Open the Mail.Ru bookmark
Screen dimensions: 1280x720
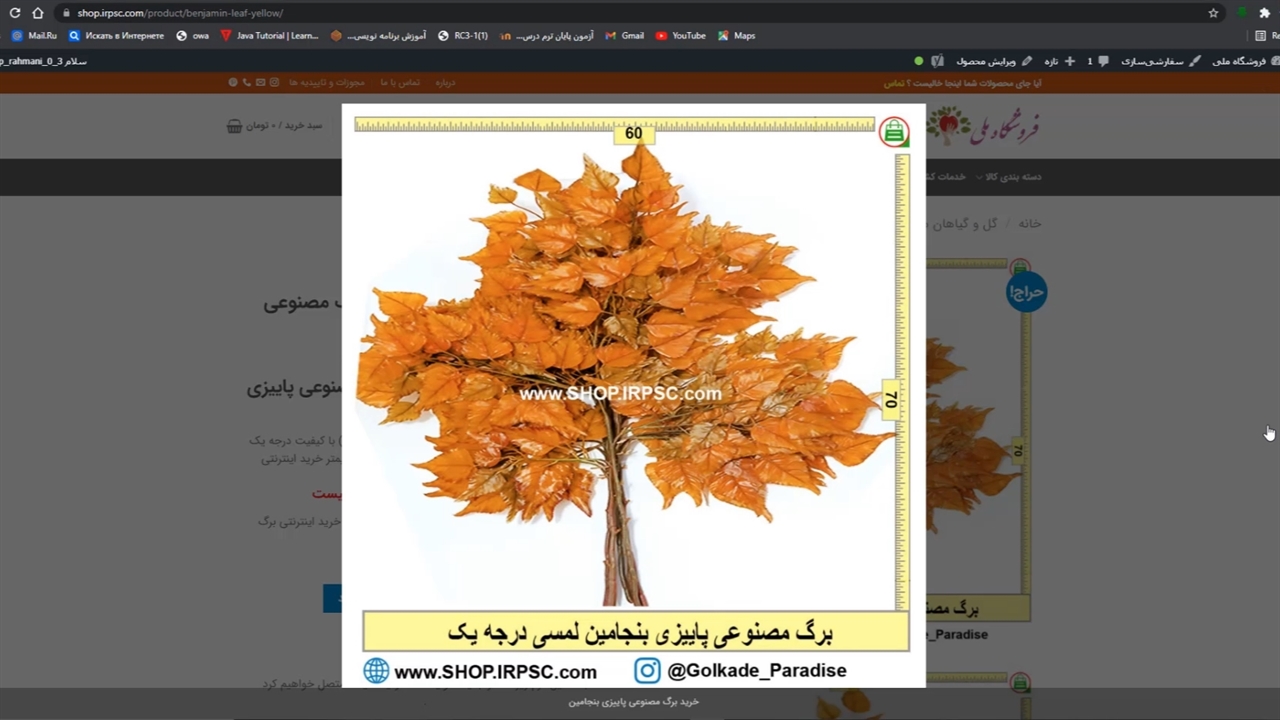click(34, 36)
